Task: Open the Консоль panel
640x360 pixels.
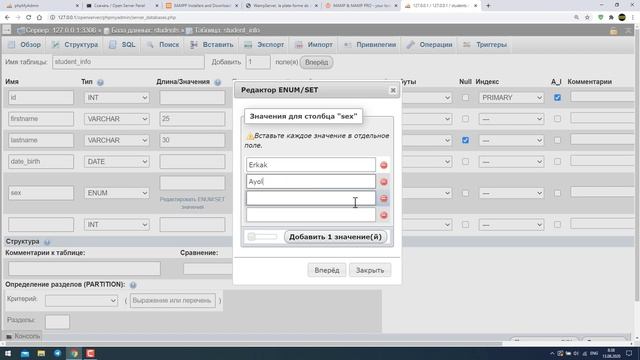Action: click(23, 336)
